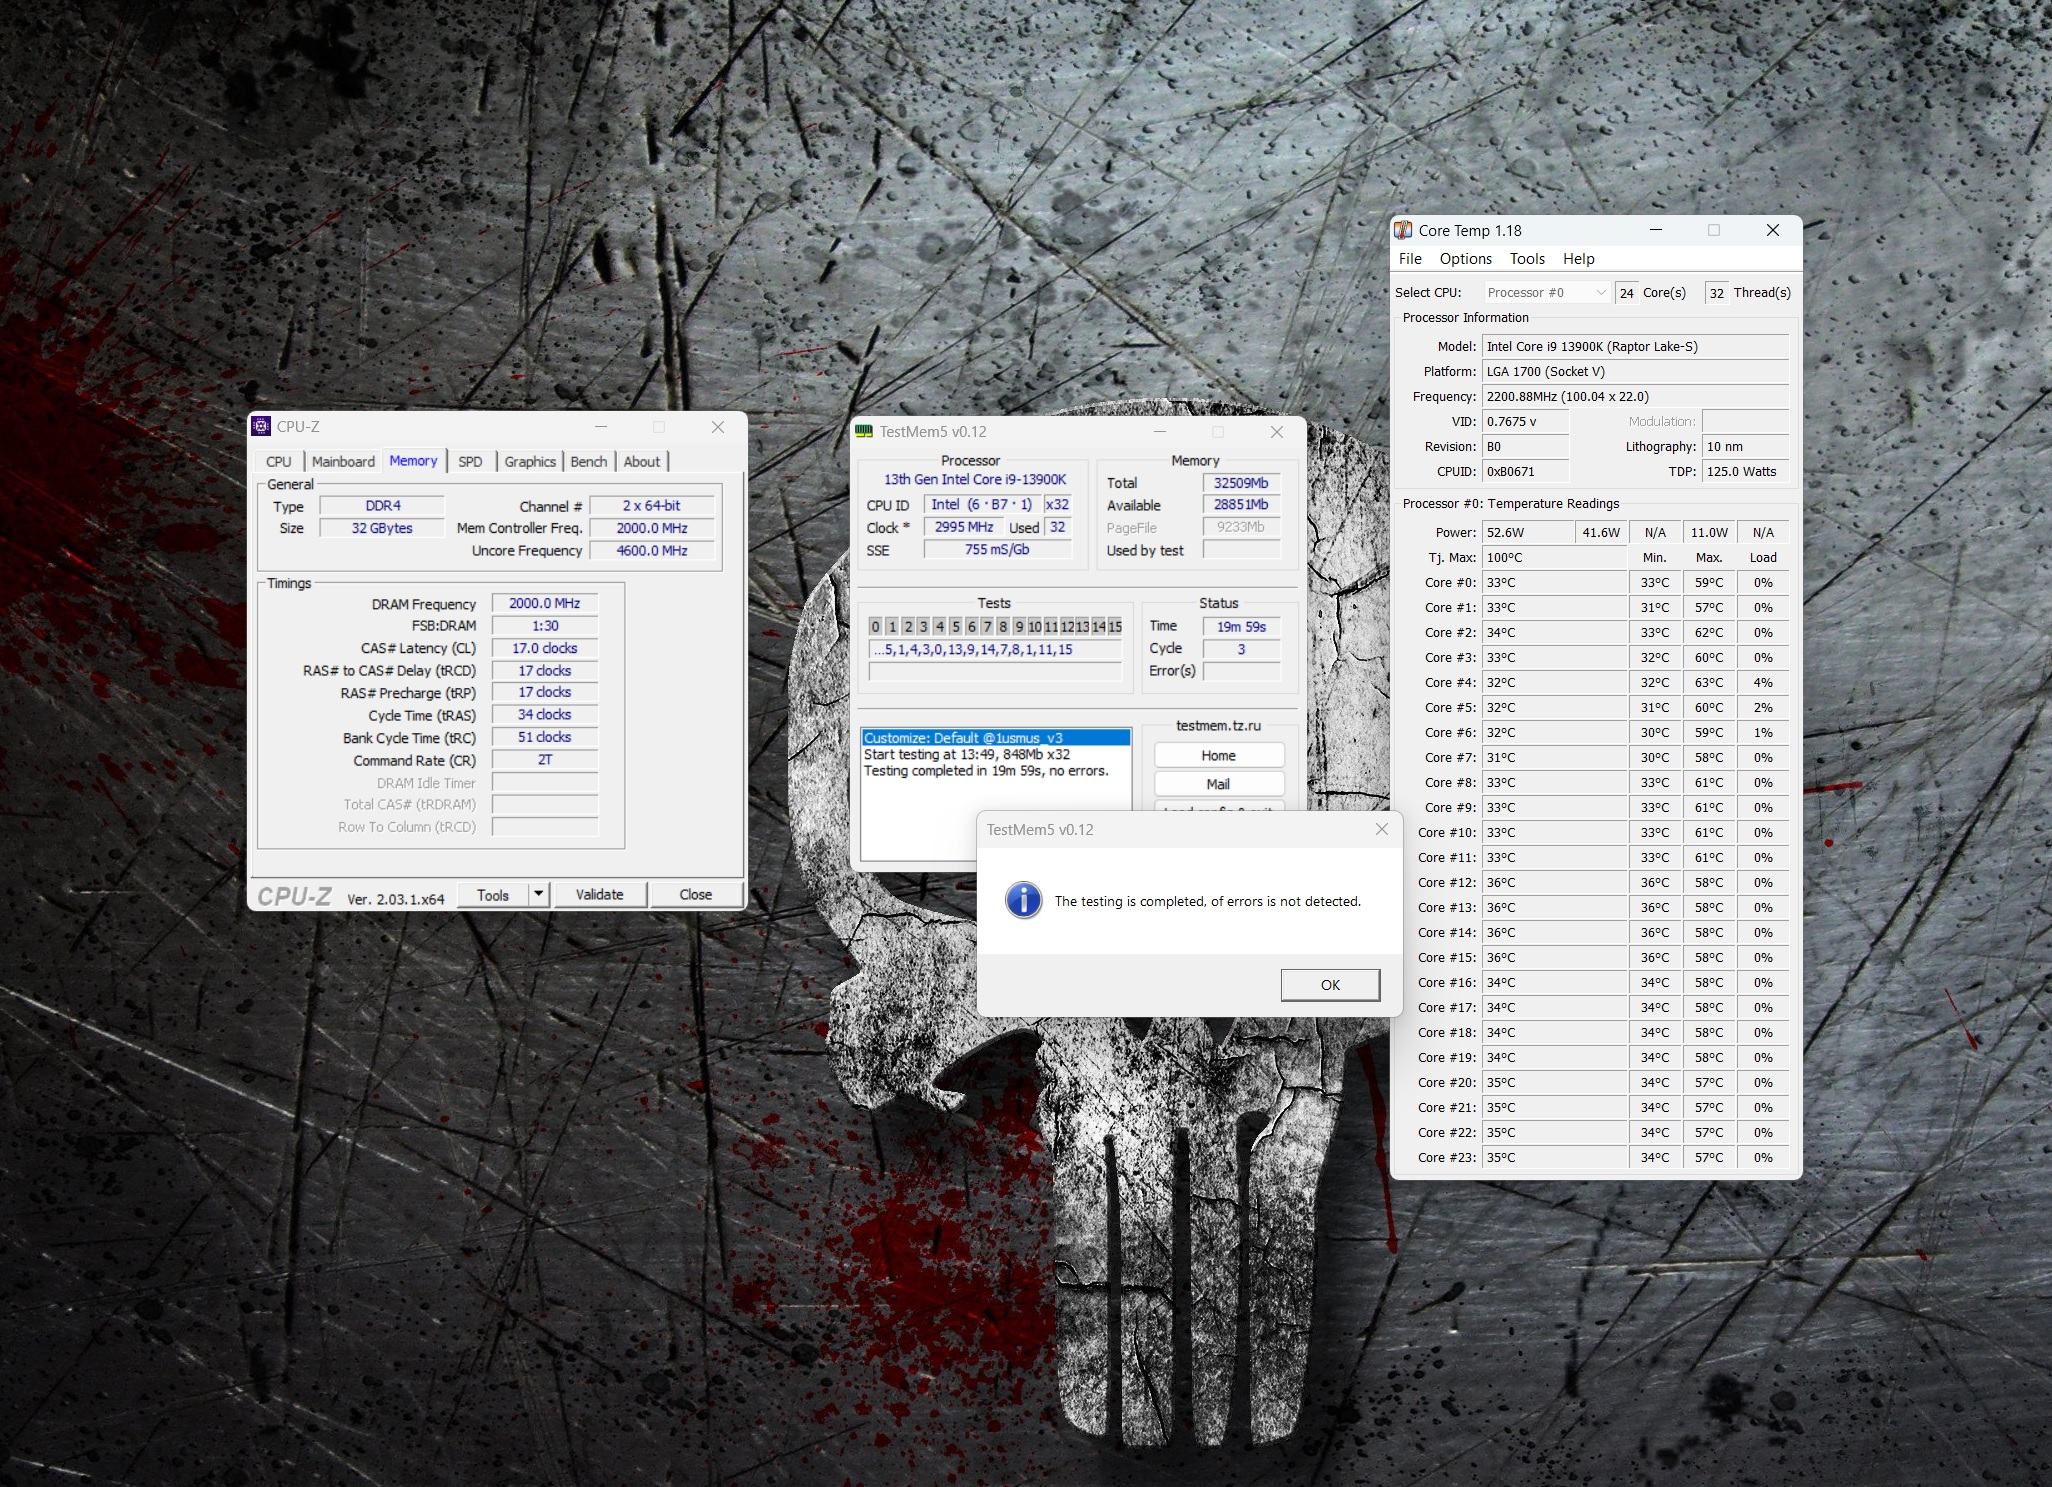
Task: Minimize the Core Temp window
Action: [x=1655, y=230]
